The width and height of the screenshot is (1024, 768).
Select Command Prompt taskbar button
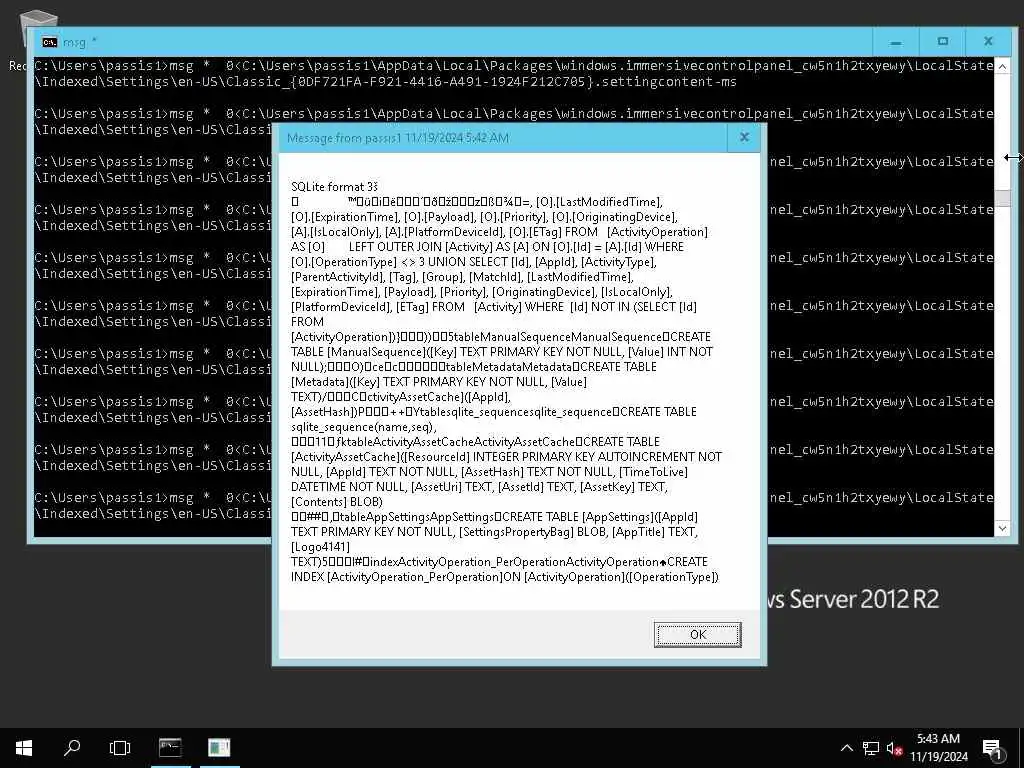[x=170, y=748]
